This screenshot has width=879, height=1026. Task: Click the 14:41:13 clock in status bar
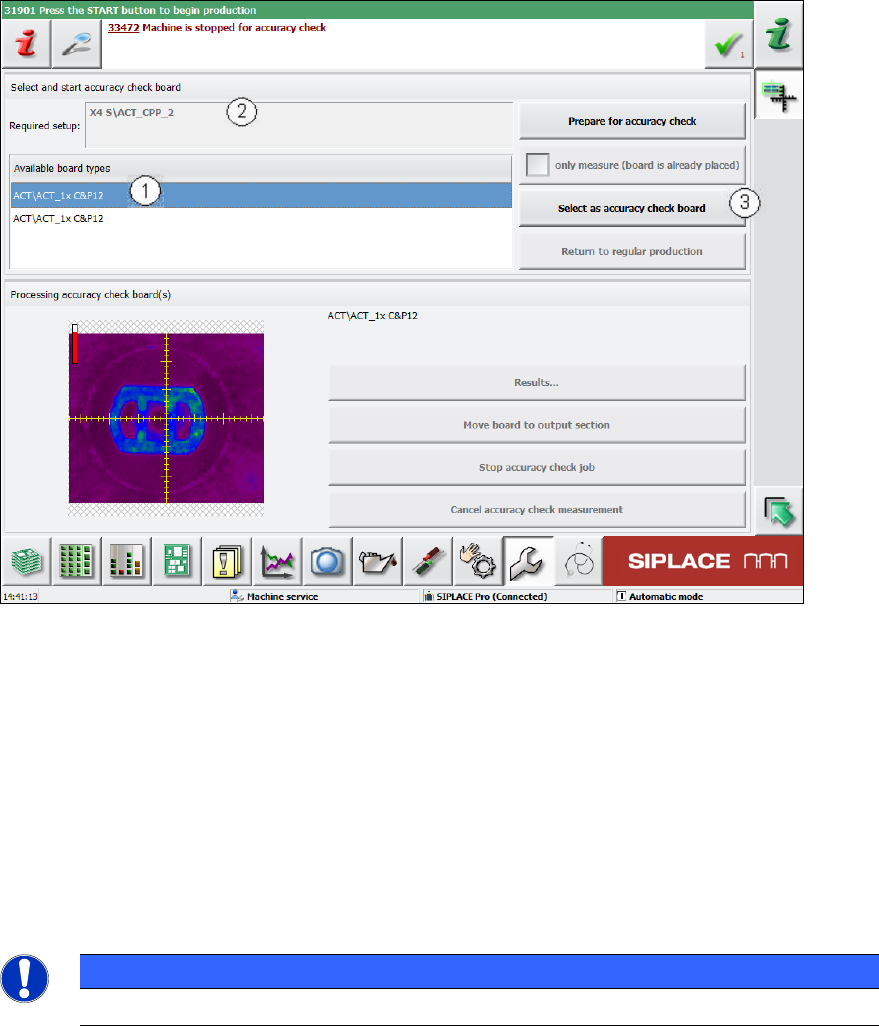pyautogui.click(x=20, y=597)
